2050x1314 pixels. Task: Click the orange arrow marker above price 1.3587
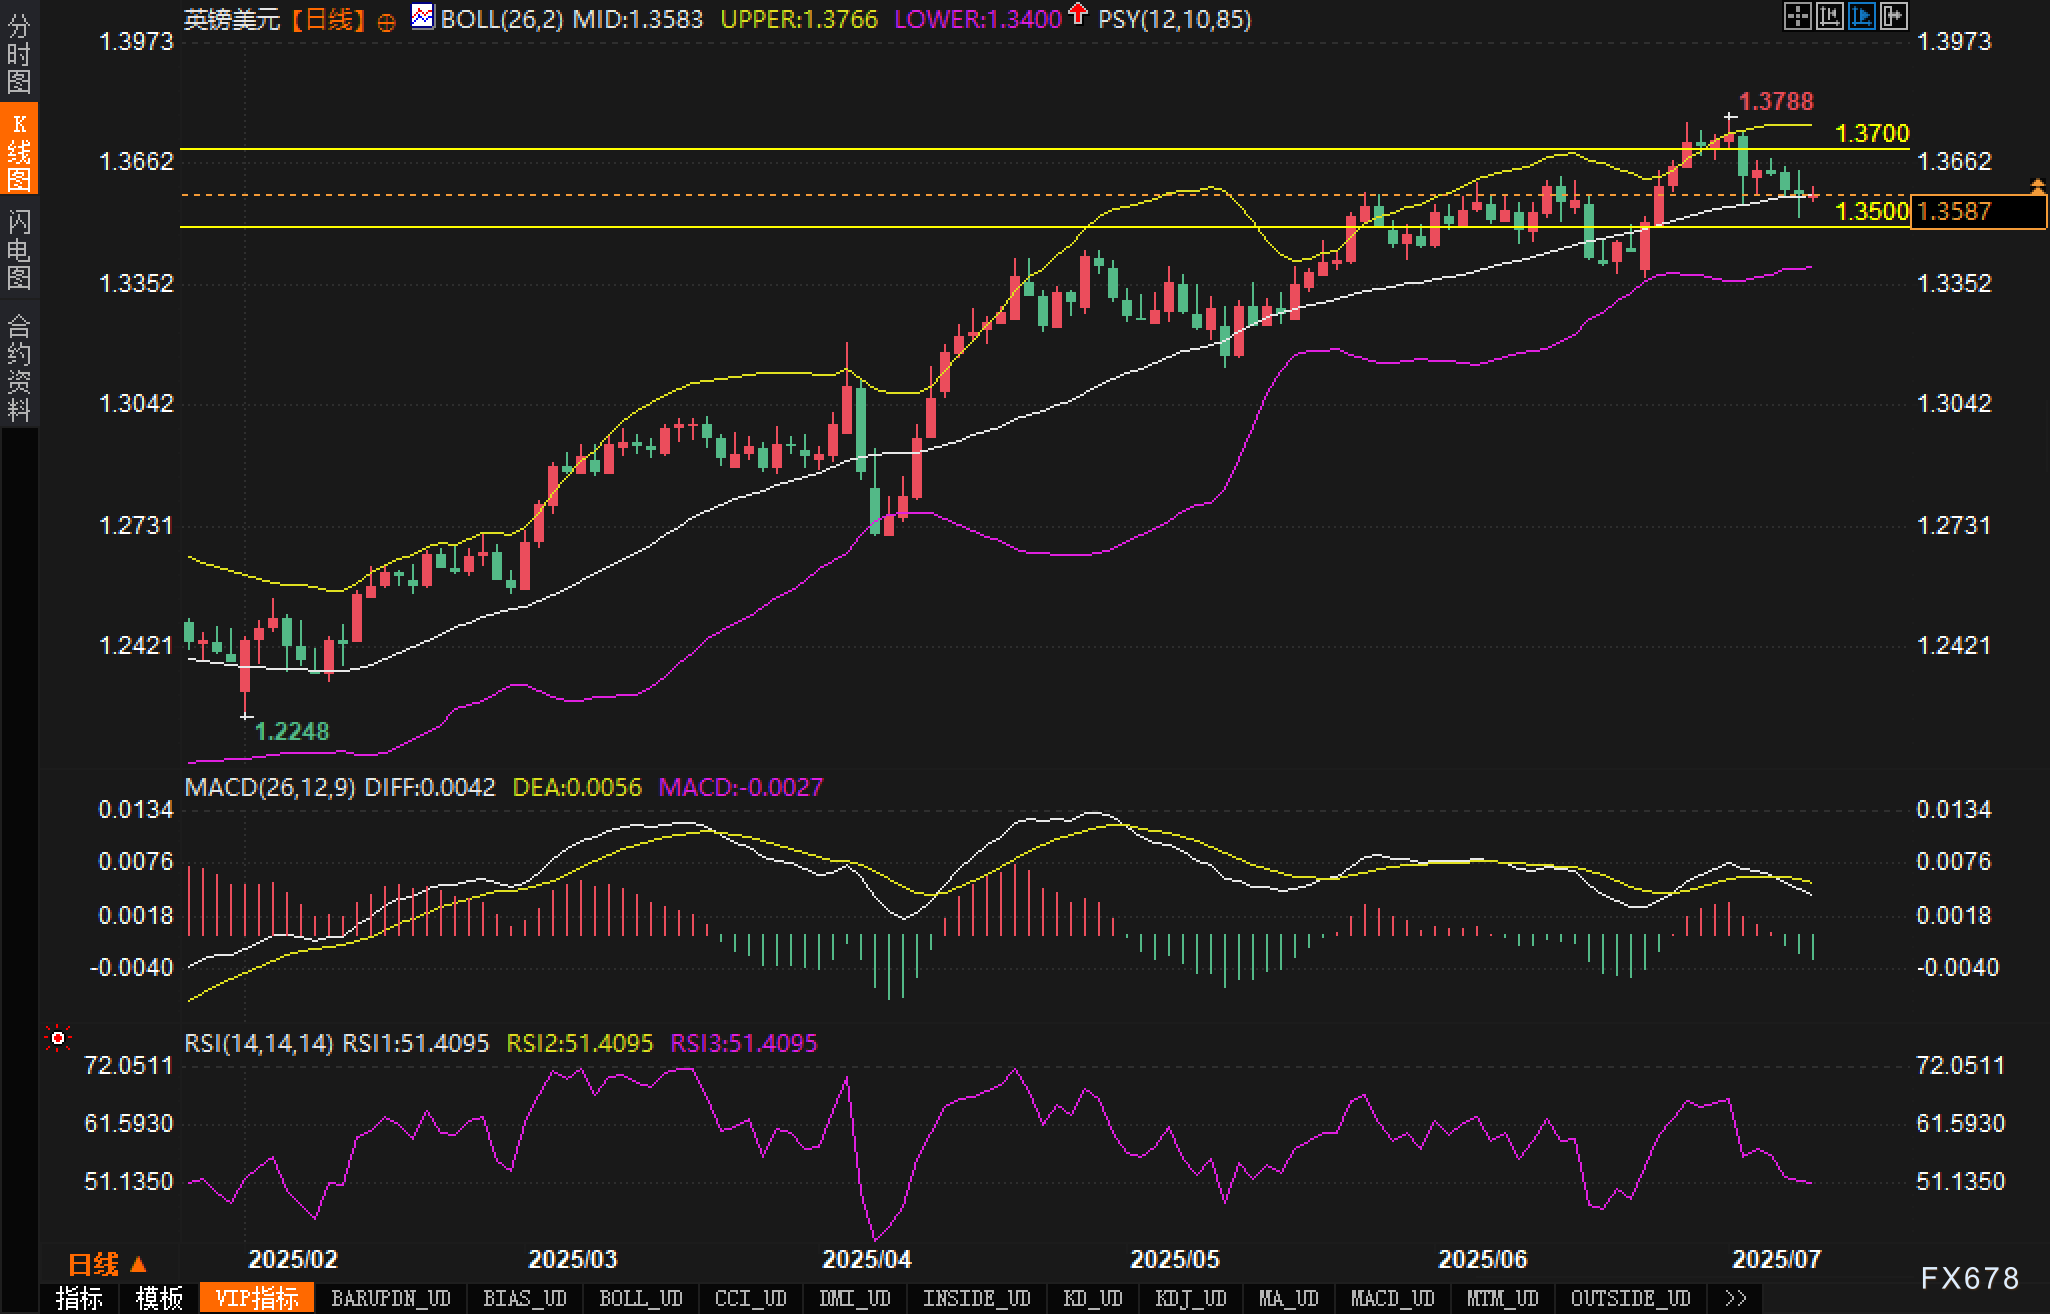pos(2038,186)
